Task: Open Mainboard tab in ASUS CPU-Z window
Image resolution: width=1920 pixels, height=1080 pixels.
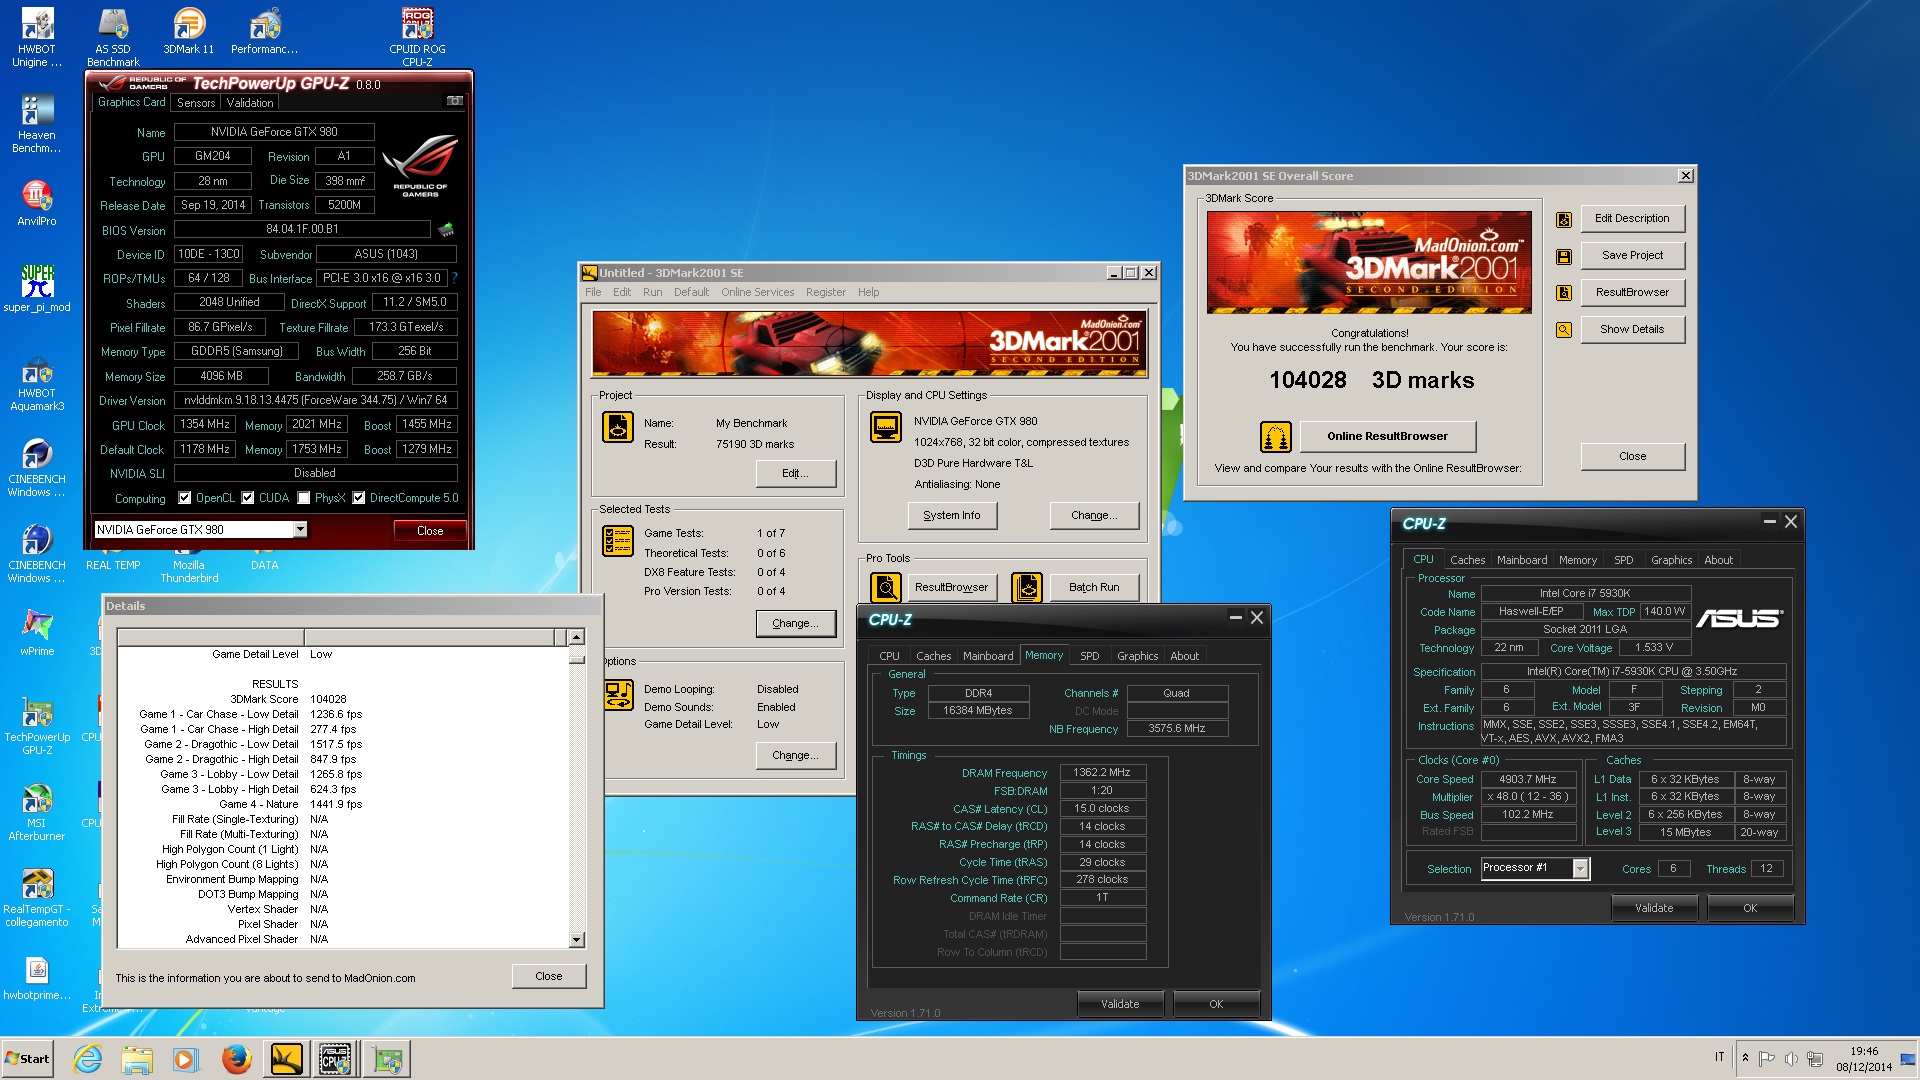Action: point(1521,560)
